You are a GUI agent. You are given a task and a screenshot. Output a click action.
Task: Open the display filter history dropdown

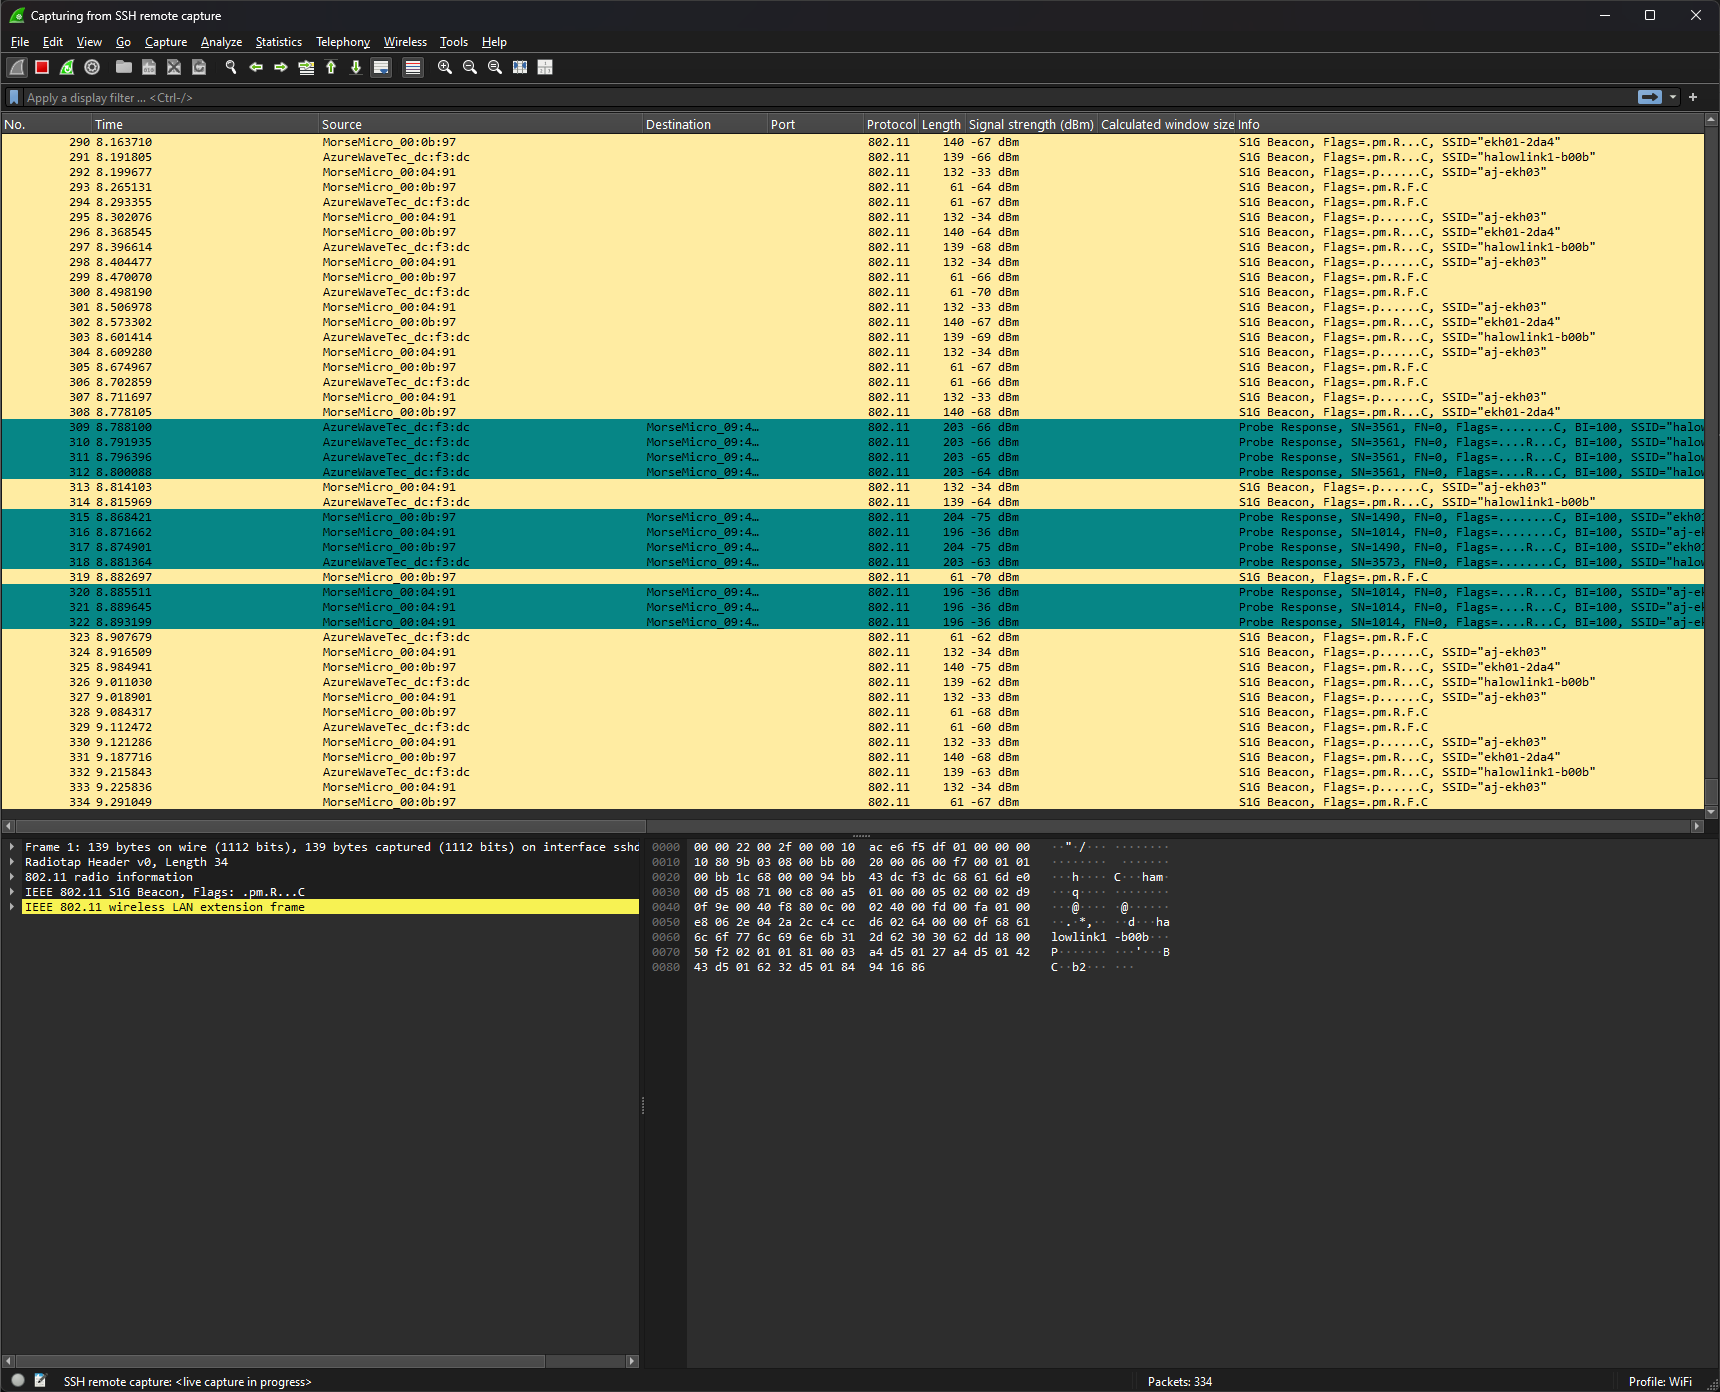click(x=1673, y=97)
